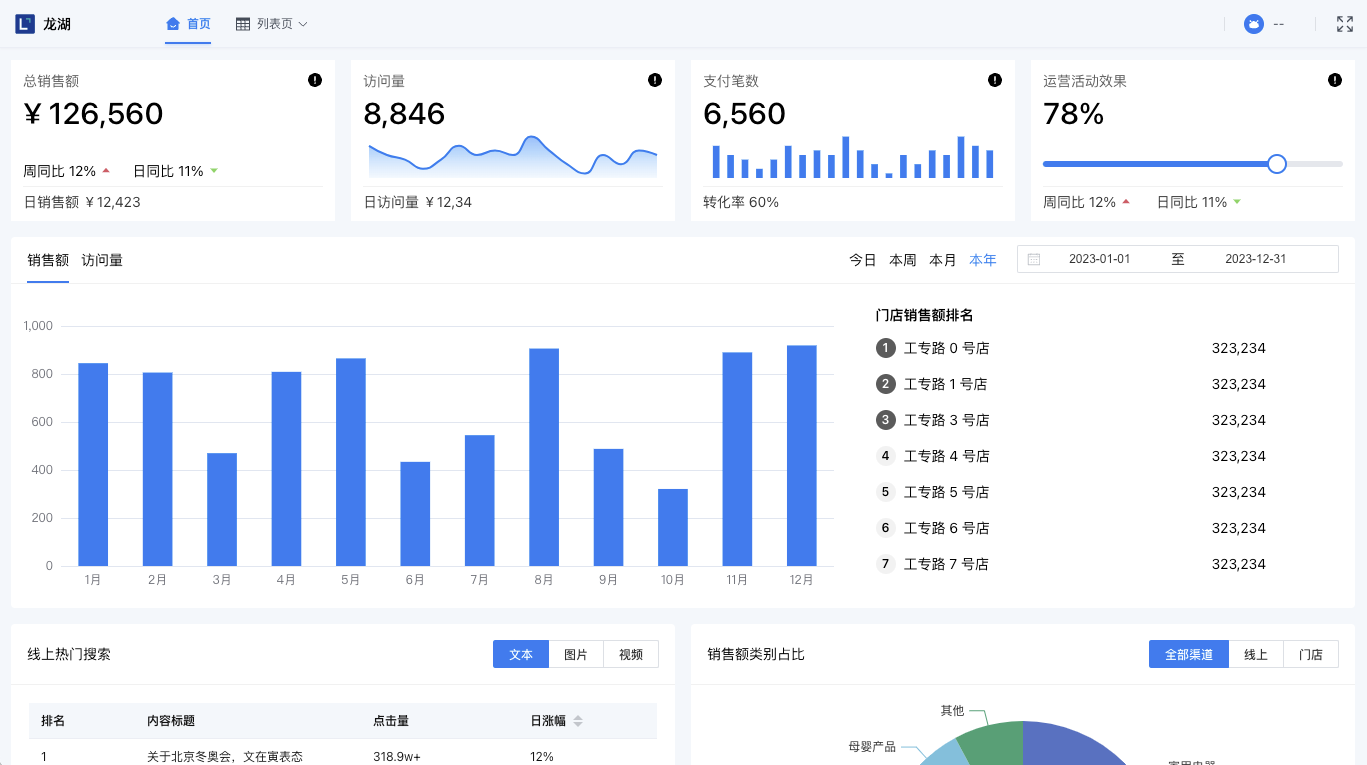Sort table by 日涨幅 column arrows
This screenshot has height=765, width=1367.
click(x=578, y=721)
